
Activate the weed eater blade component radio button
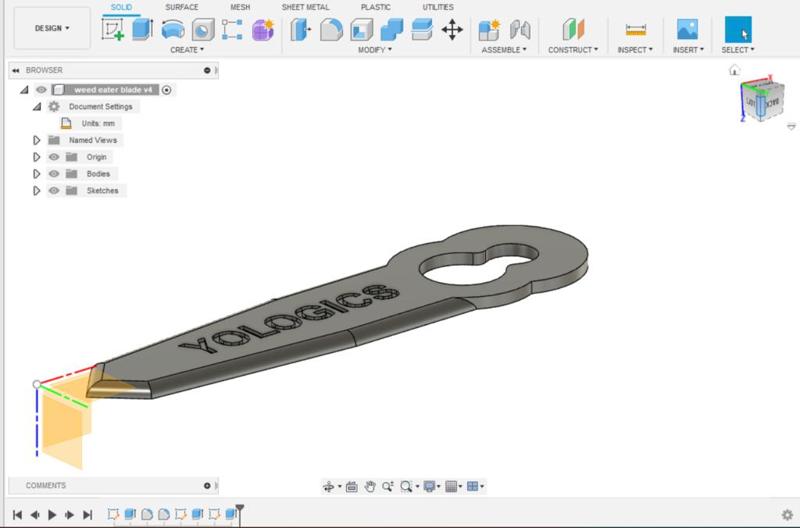(x=166, y=90)
